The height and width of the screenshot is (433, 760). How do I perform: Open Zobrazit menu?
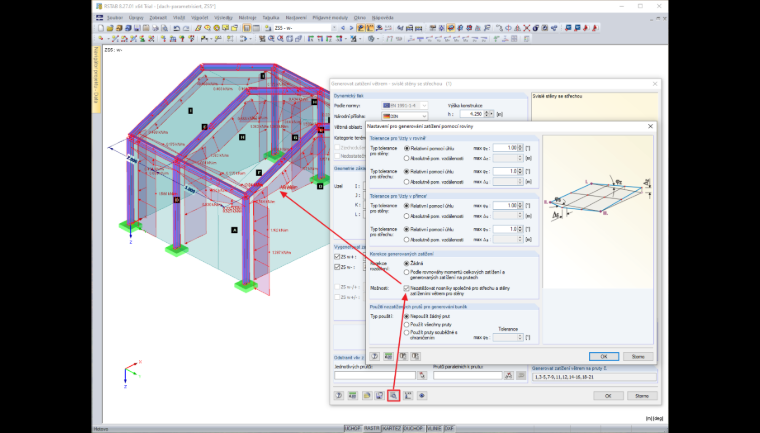click(x=158, y=17)
